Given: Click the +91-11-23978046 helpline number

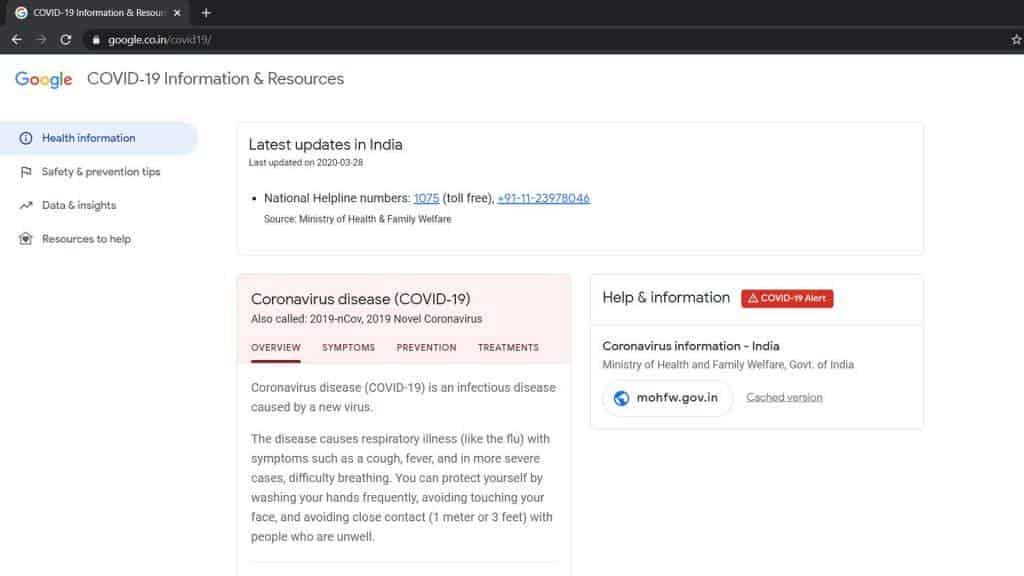Looking at the screenshot, I should 543,198.
